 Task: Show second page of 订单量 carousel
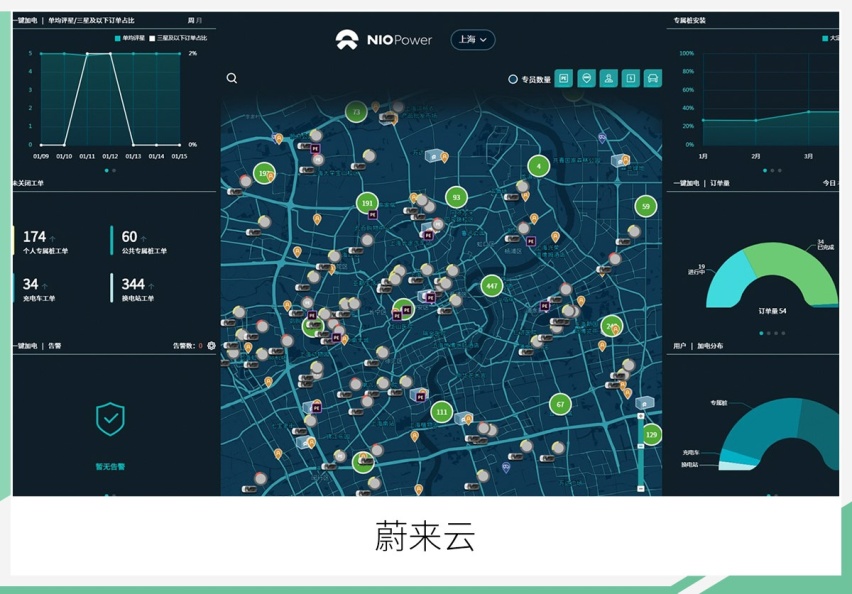pyautogui.click(x=768, y=333)
